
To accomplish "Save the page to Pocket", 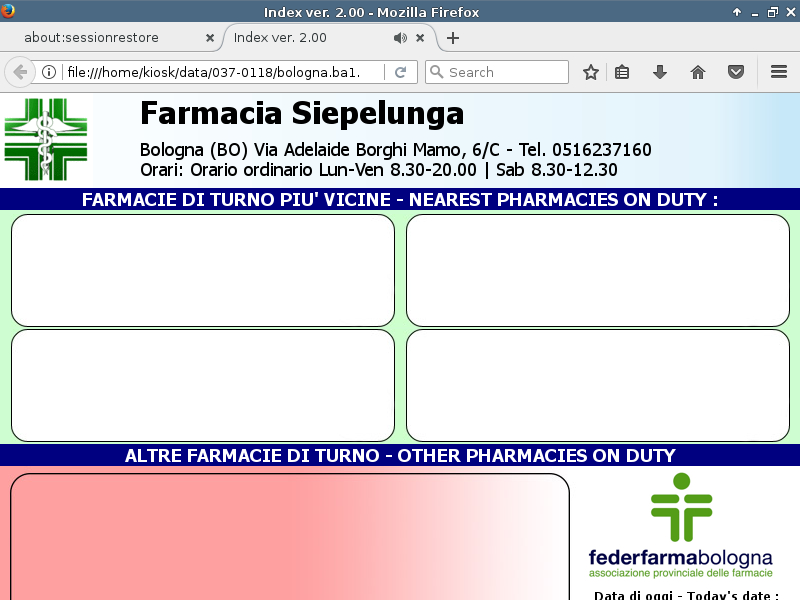I will pyautogui.click(x=735, y=72).
